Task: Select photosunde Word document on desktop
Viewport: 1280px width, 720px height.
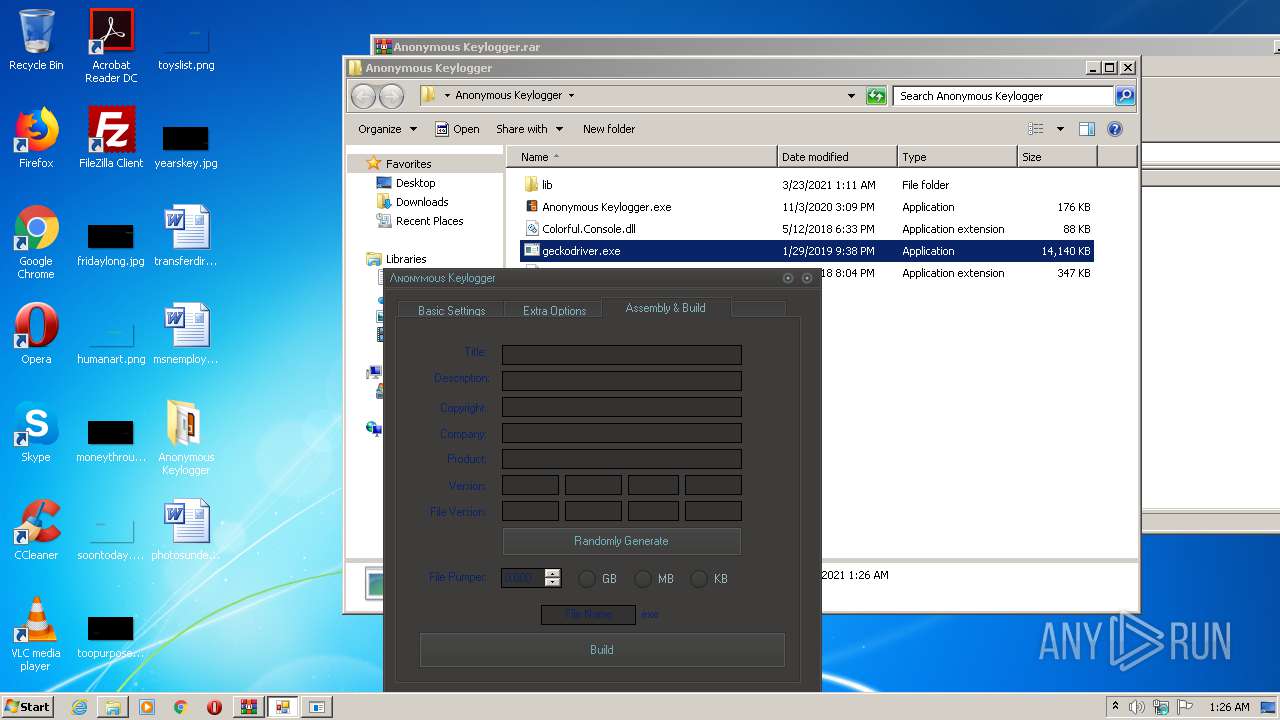Action: [x=185, y=530]
